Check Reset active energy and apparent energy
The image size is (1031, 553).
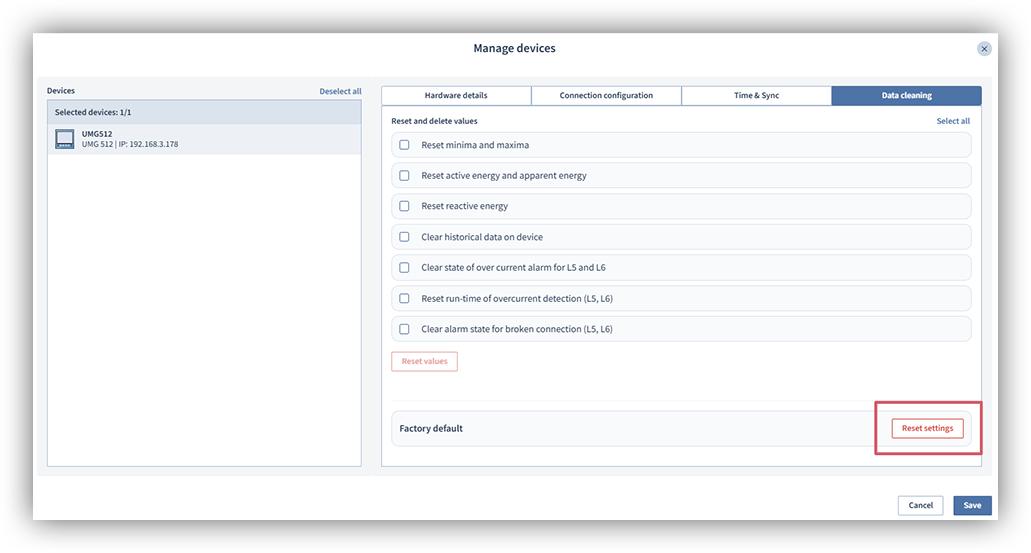click(405, 176)
